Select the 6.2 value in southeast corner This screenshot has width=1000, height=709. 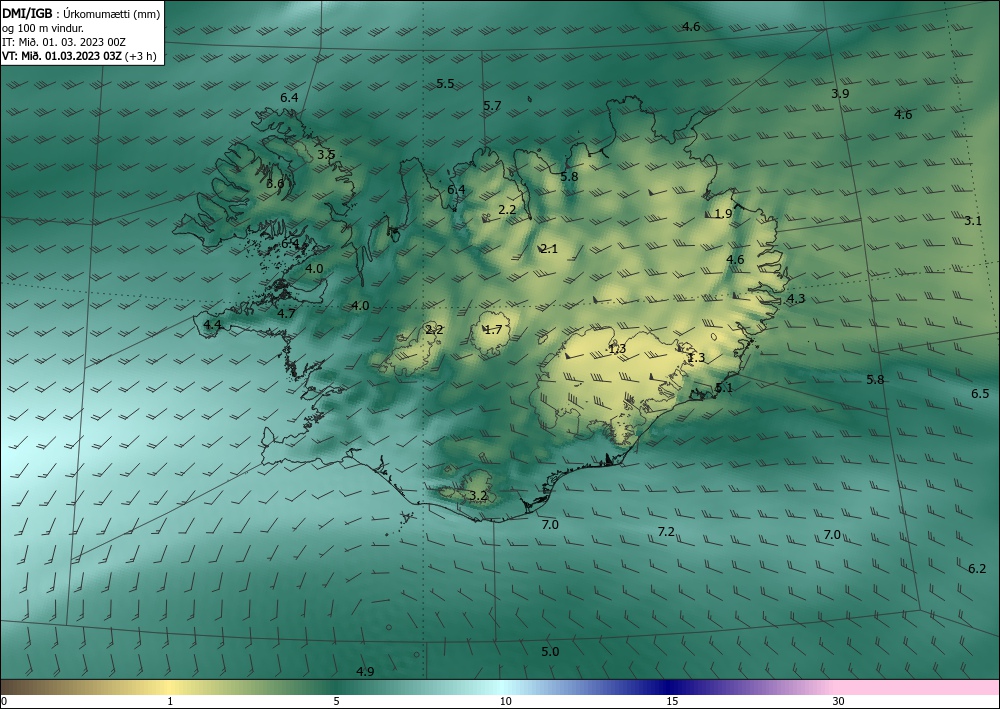[977, 569]
